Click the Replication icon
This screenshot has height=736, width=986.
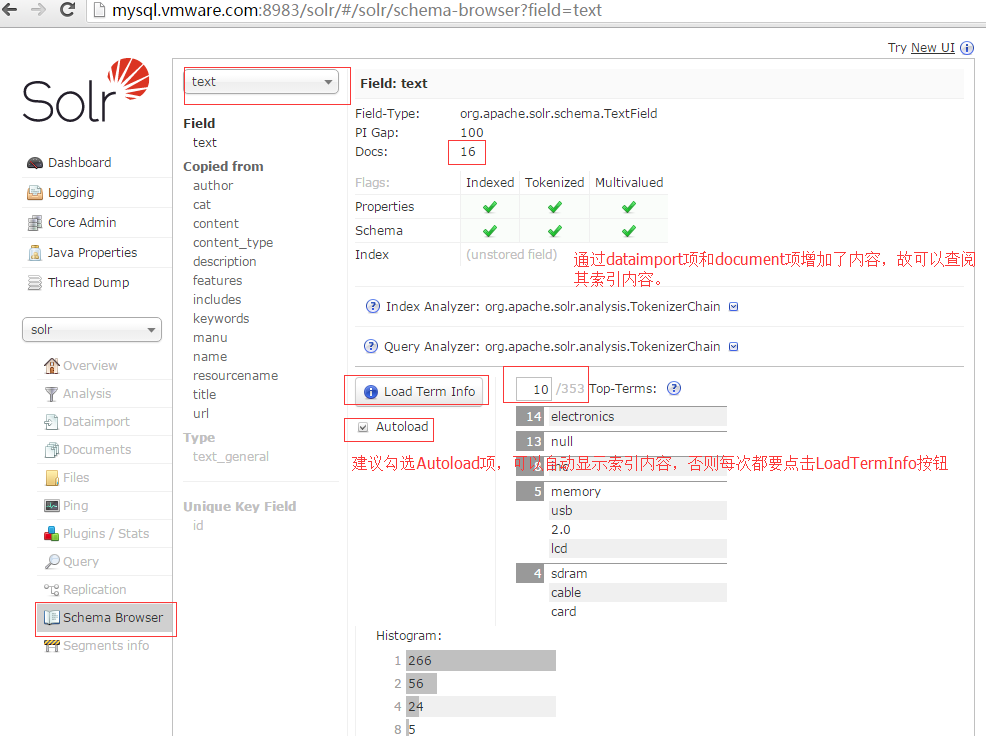point(52,590)
